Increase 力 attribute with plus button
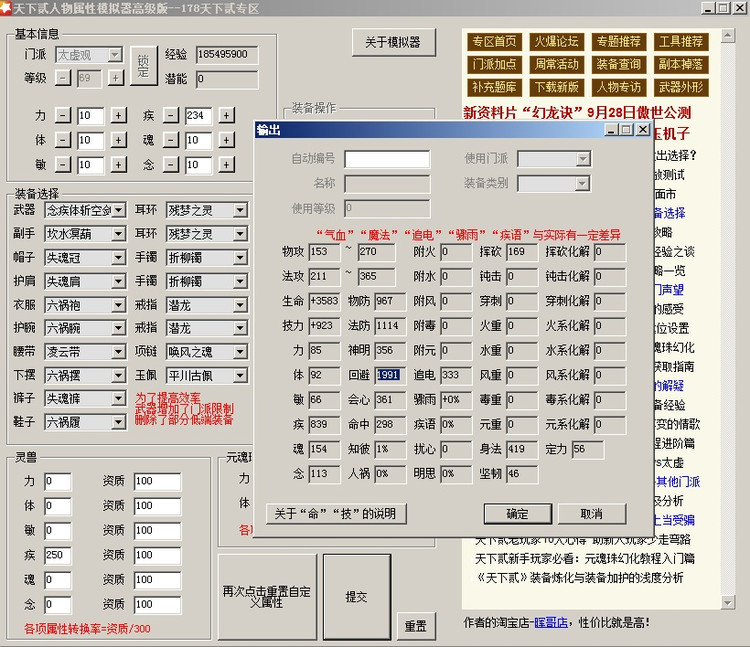The image size is (750, 647). pos(118,115)
